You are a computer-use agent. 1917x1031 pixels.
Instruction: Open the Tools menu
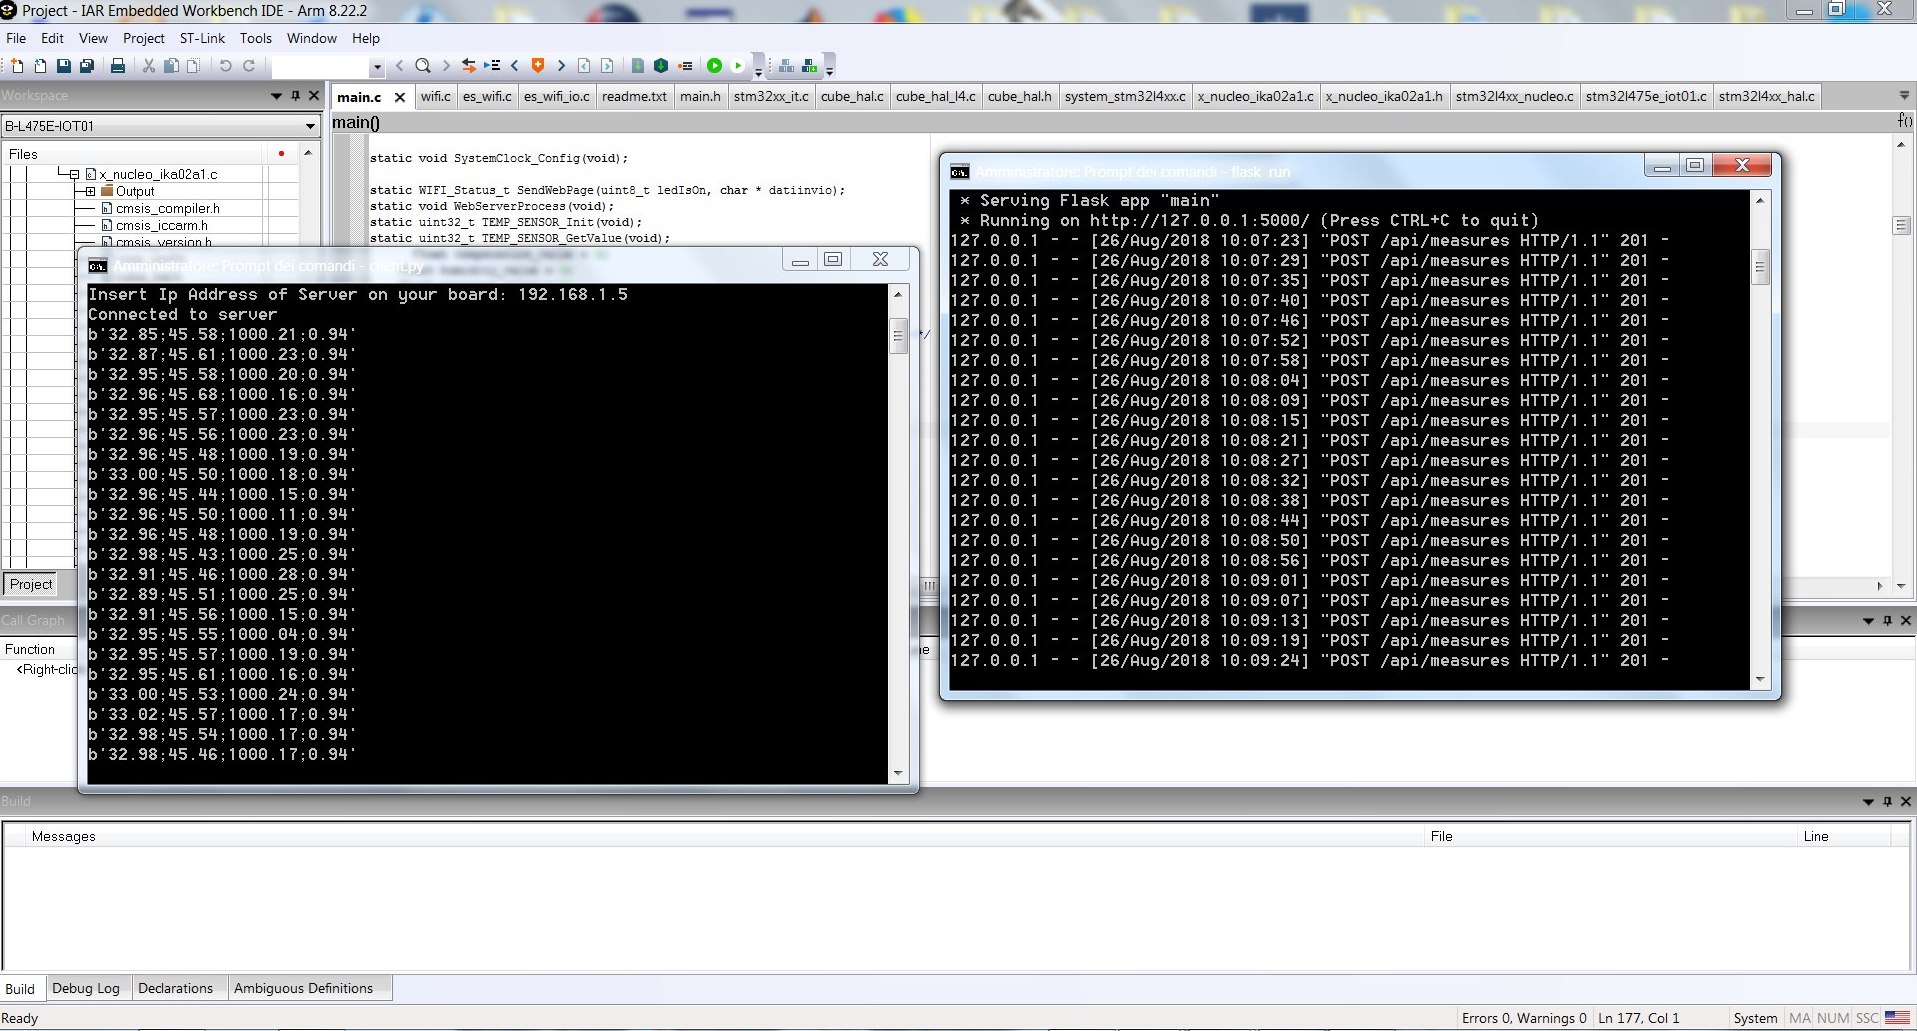tap(255, 38)
